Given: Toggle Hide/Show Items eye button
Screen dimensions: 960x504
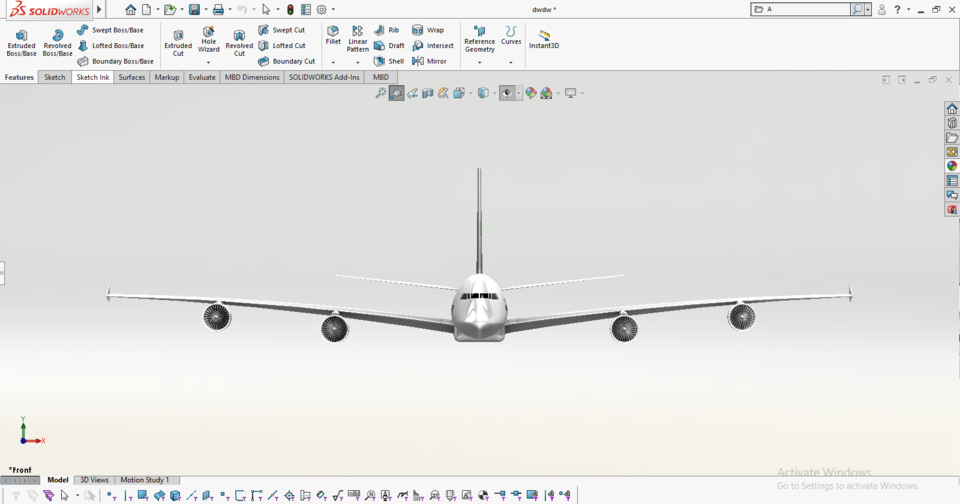Looking at the screenshot, I should 507,93.
